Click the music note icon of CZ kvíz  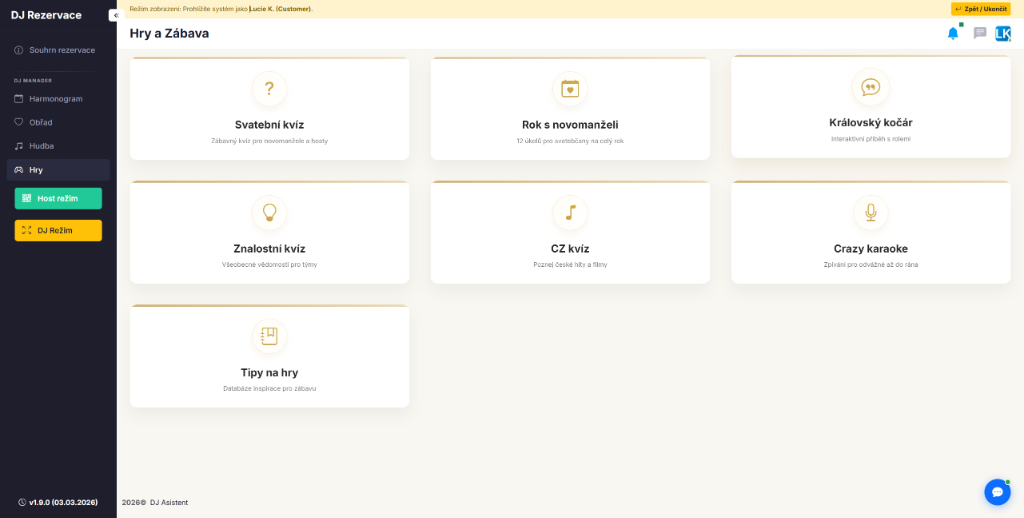point(570,212)
